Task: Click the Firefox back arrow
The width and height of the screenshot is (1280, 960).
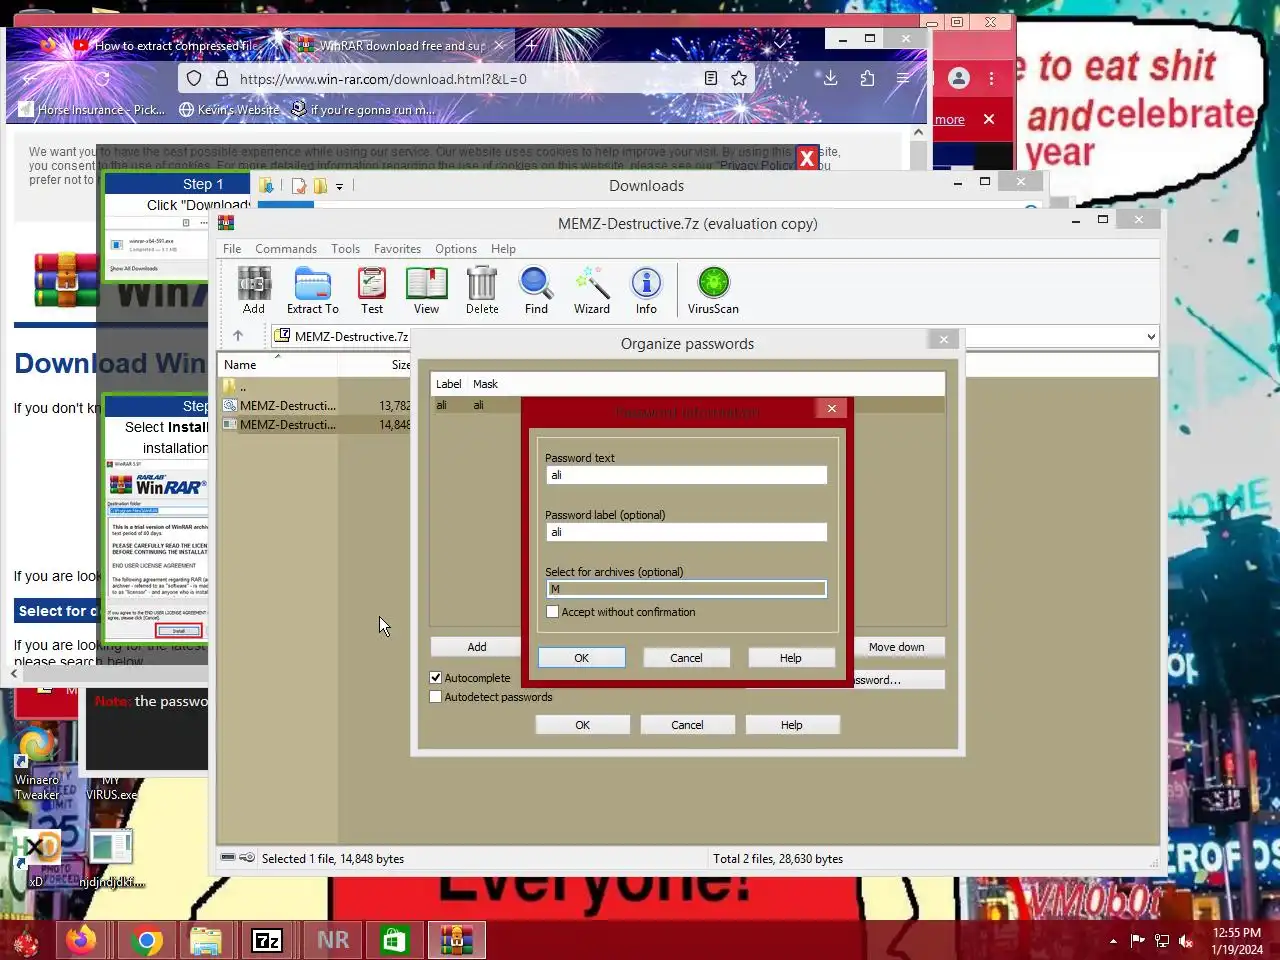Action: 30,78
